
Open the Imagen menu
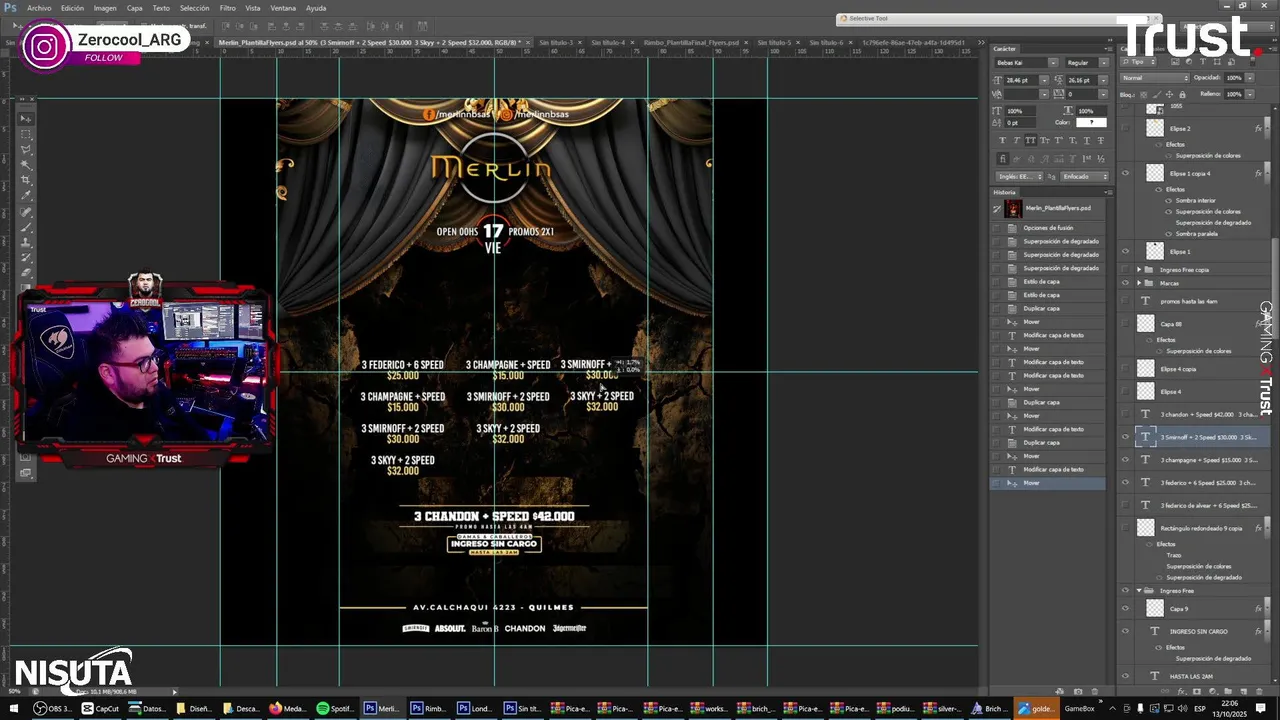(x=105, y=8)
